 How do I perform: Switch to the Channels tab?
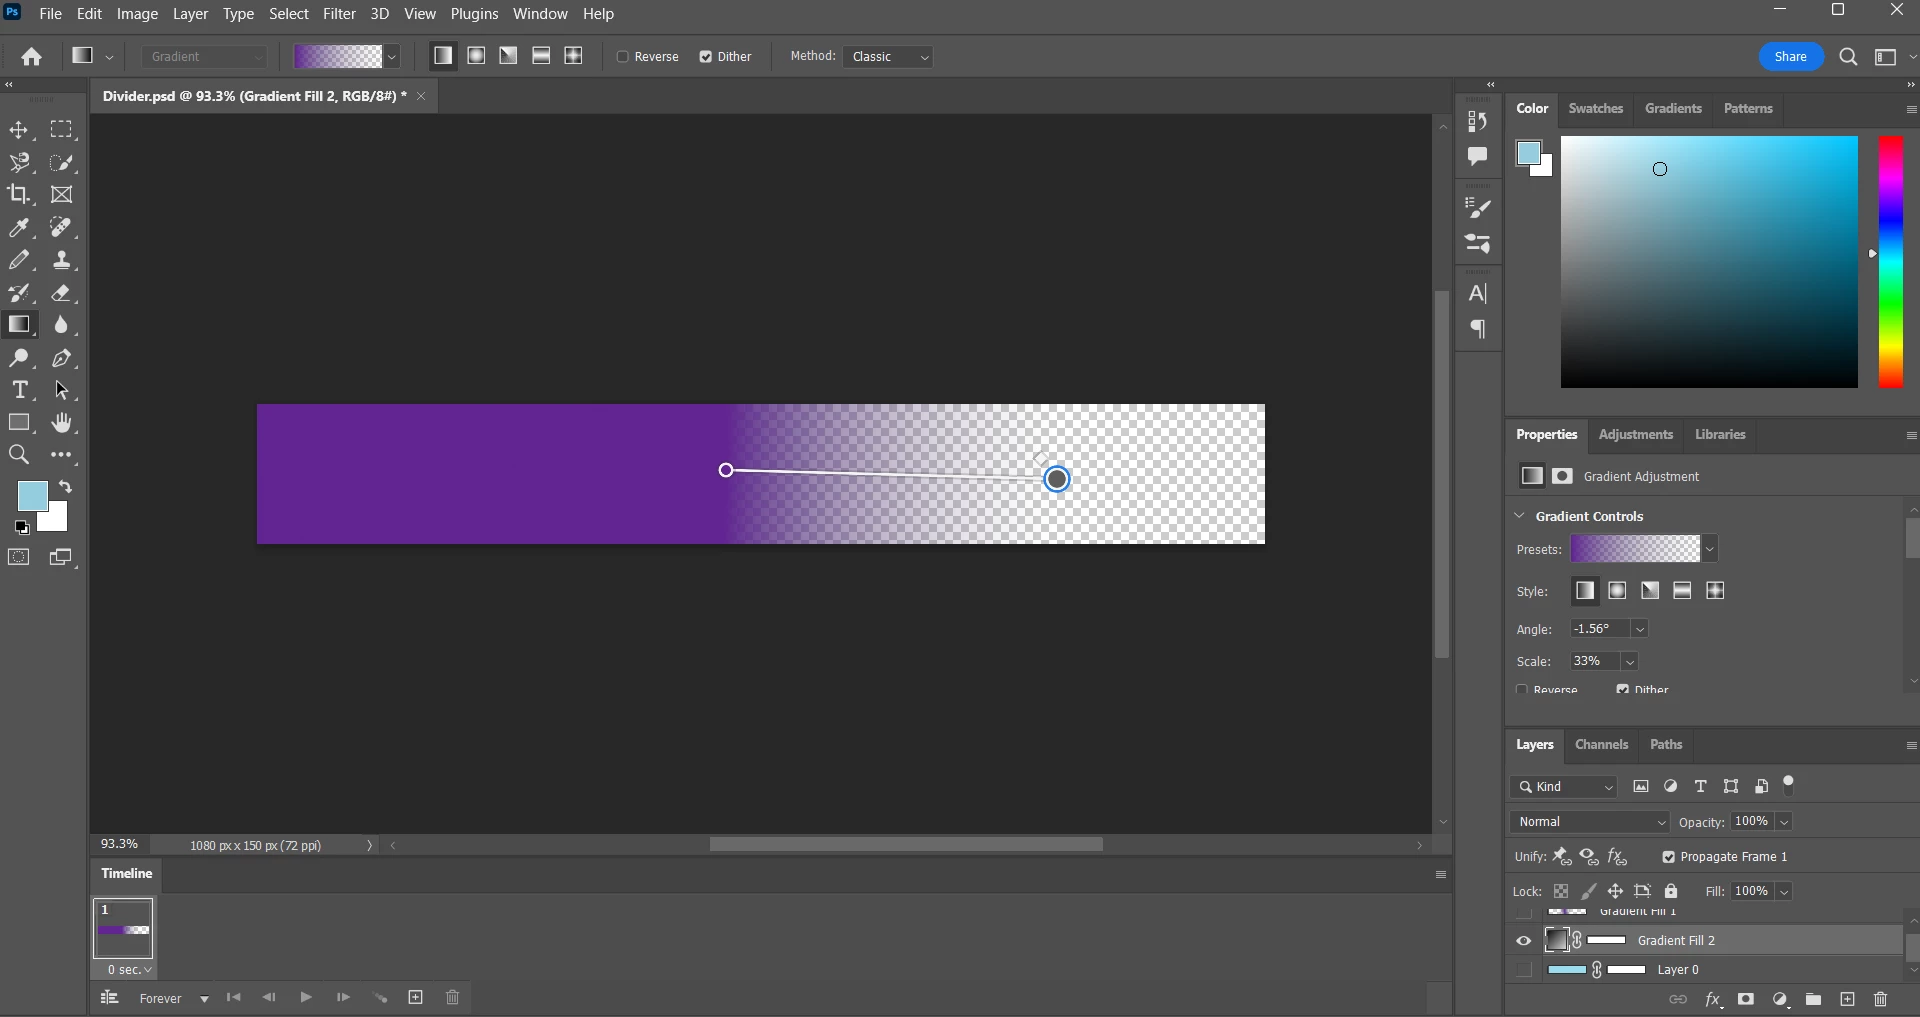click(x=1601, y=744)
